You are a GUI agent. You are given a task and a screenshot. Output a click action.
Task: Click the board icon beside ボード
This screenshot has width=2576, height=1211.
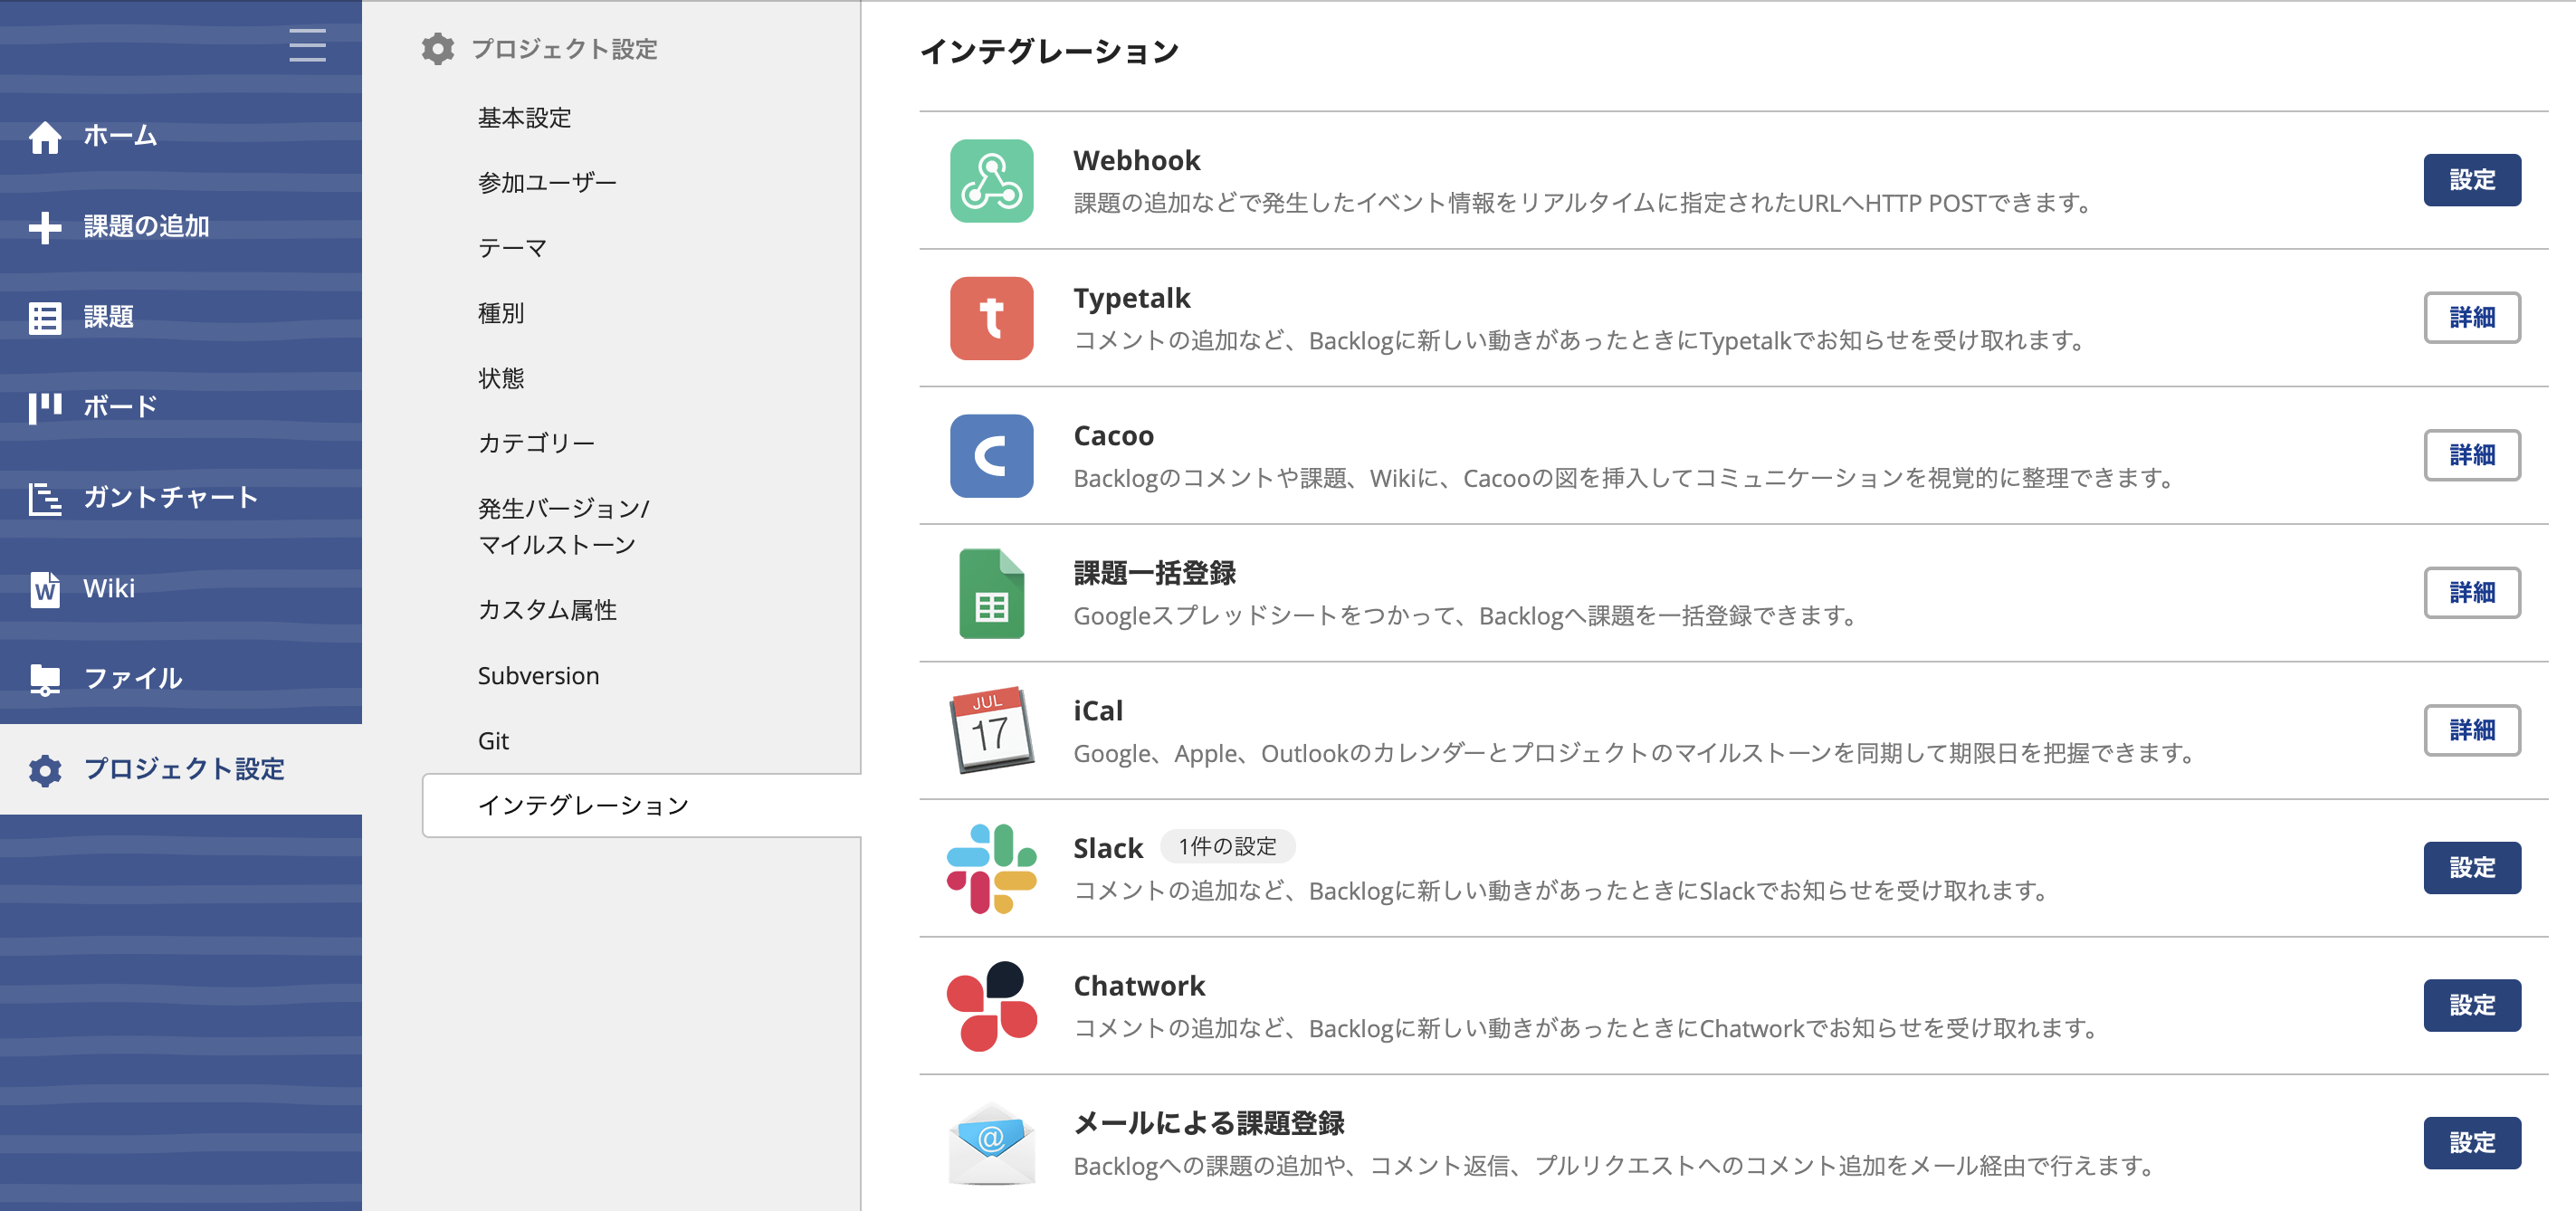(45, 408)
